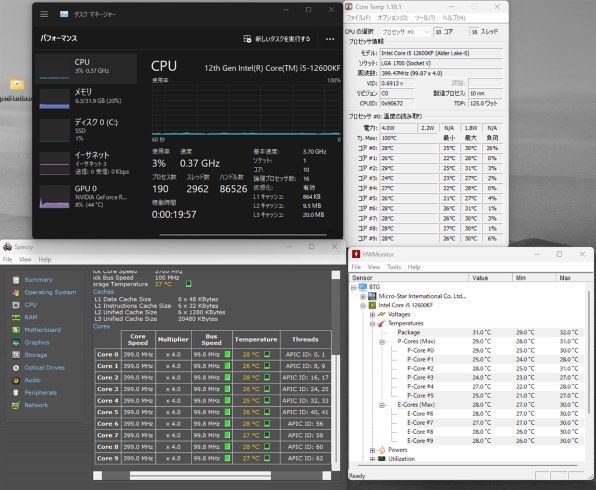Image resolution: width=596 pixels, height=490 pixels.
Task: Open the Summary section icon in Speccy
Action: pos(16,280)
